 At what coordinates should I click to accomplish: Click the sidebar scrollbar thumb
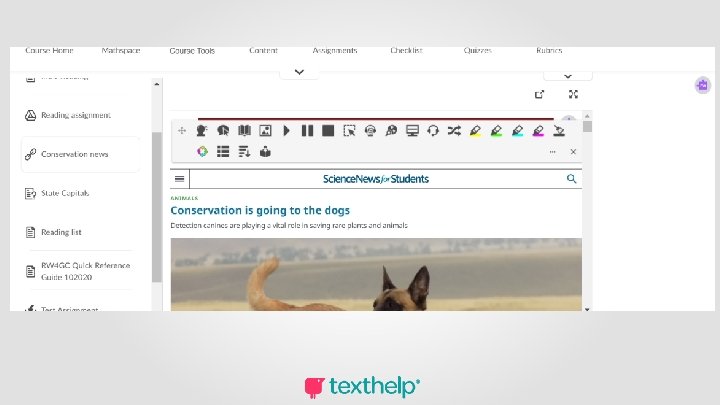tap(157, 207)
